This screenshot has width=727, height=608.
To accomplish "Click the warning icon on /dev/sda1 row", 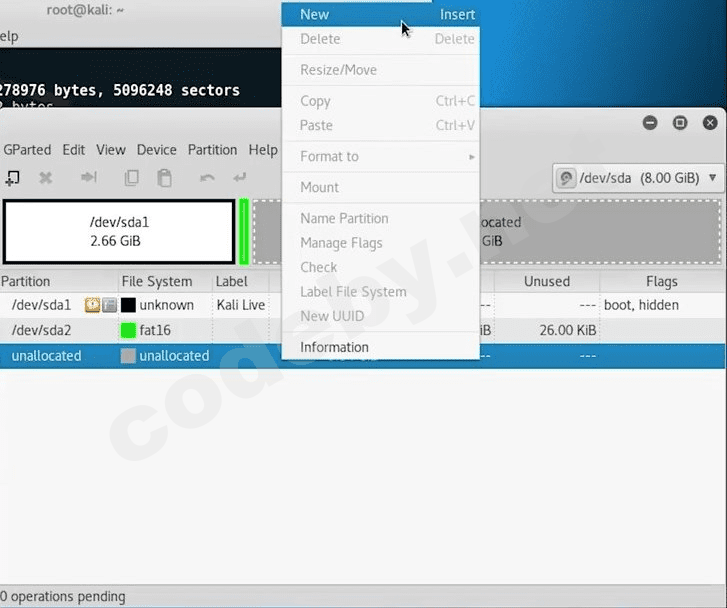I will pos(92,305).
